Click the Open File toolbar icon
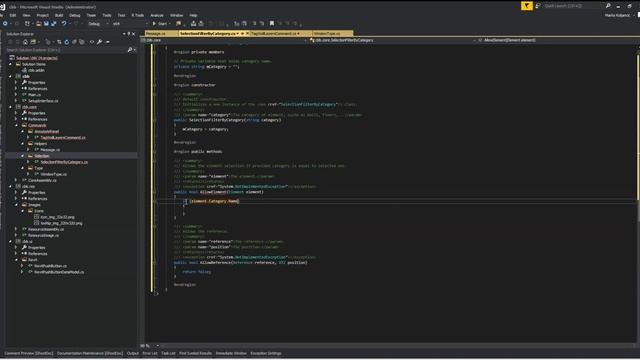The height and width of the screenshot is (360, 640). point(38,24)
